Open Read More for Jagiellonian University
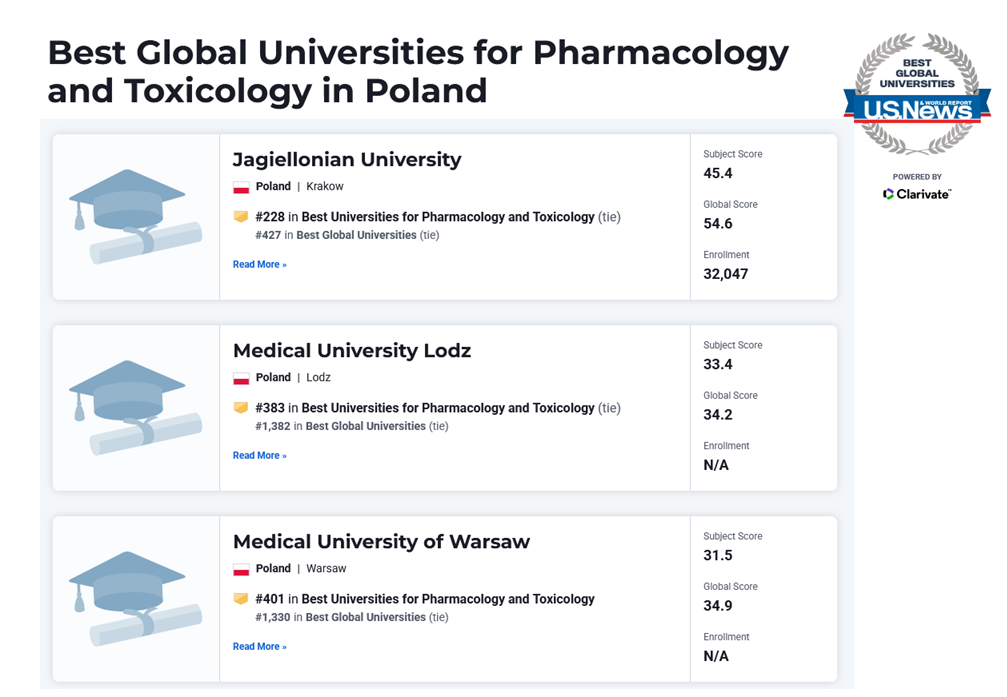The height and width of the screenshot is (697, 1007). (259, 264)
